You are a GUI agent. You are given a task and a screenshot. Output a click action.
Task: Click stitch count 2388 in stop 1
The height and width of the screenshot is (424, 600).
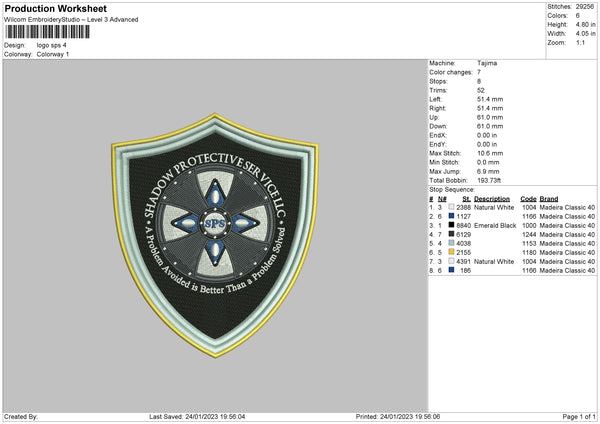(463, 207)
